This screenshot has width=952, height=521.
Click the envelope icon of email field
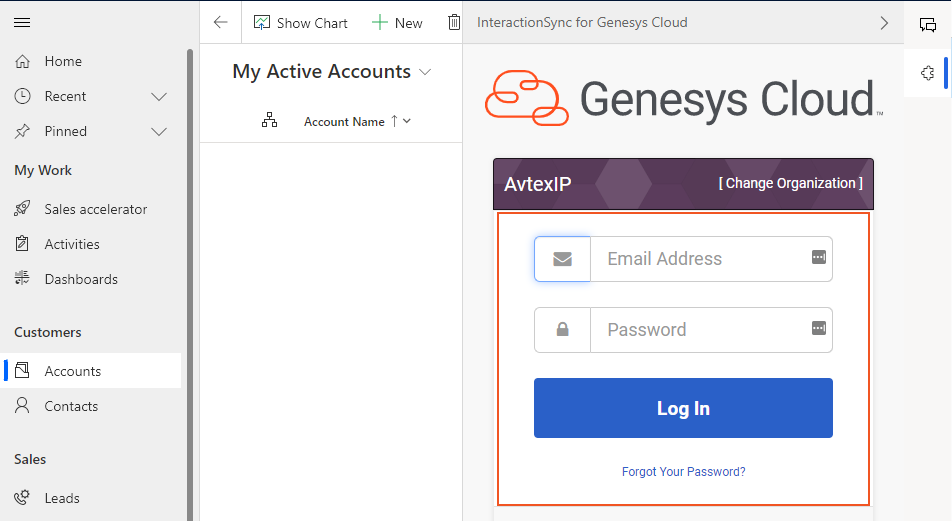pos(562,259)
